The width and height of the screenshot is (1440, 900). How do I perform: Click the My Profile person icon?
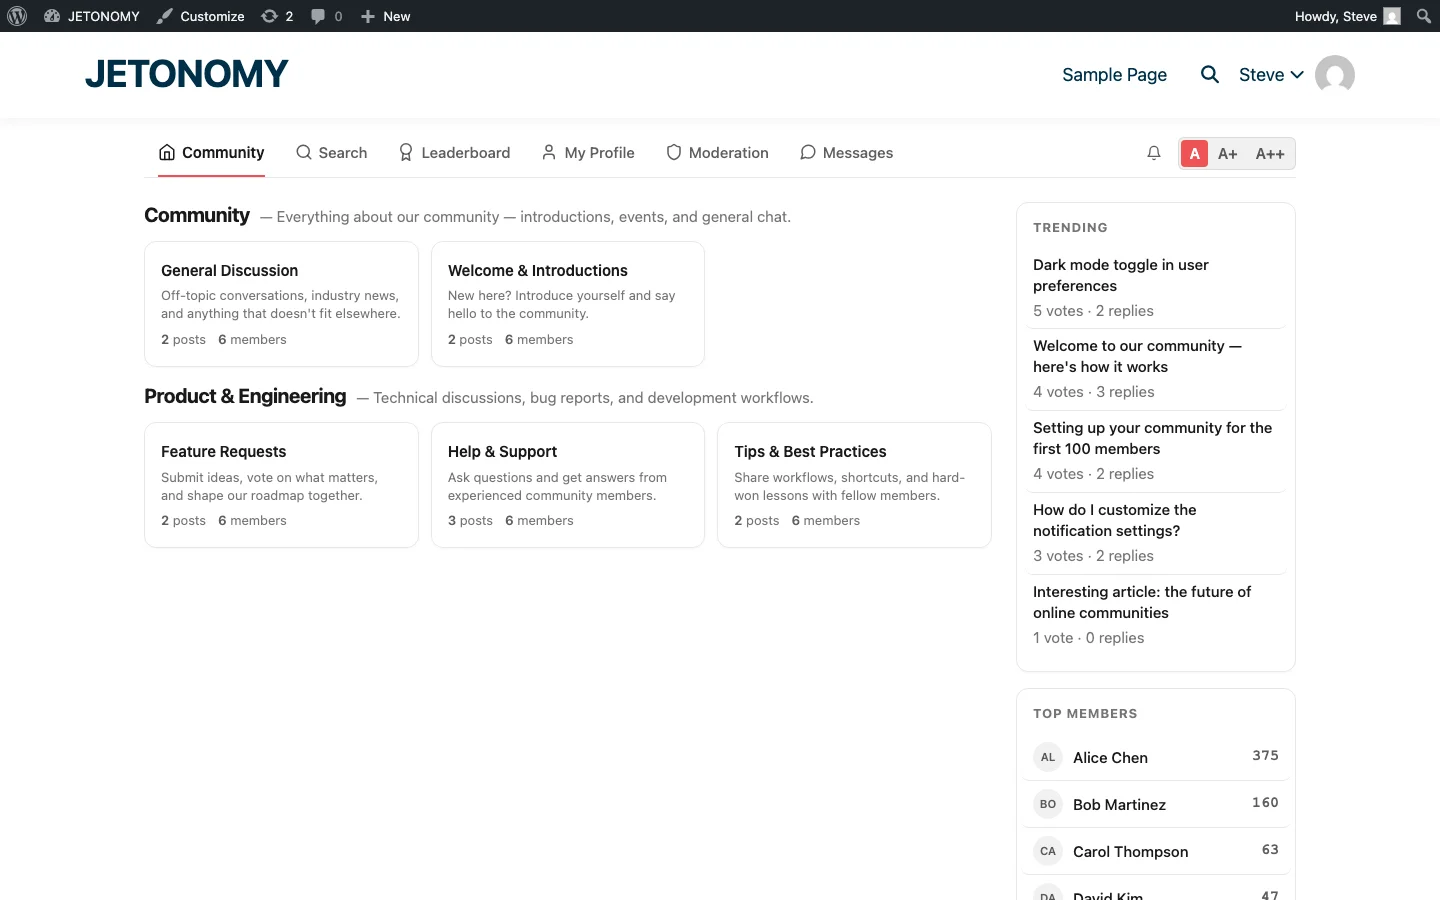[x=548, y=152]
